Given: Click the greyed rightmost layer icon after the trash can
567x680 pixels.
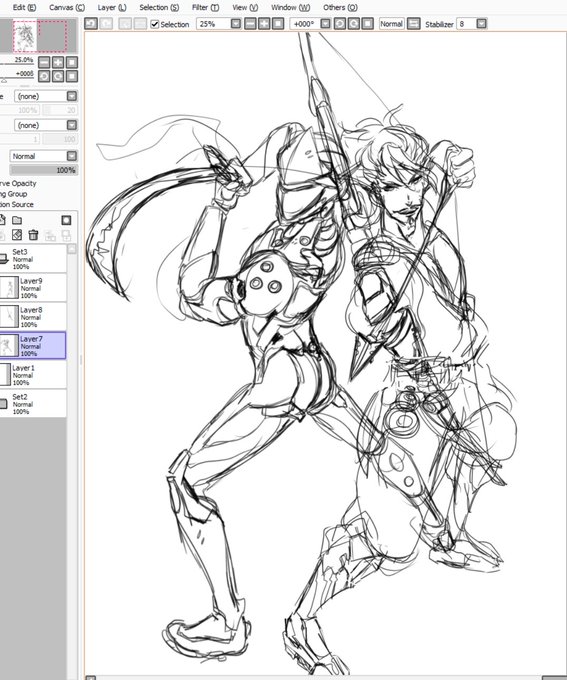Looking at the screenshot, I should click(66, 235).
